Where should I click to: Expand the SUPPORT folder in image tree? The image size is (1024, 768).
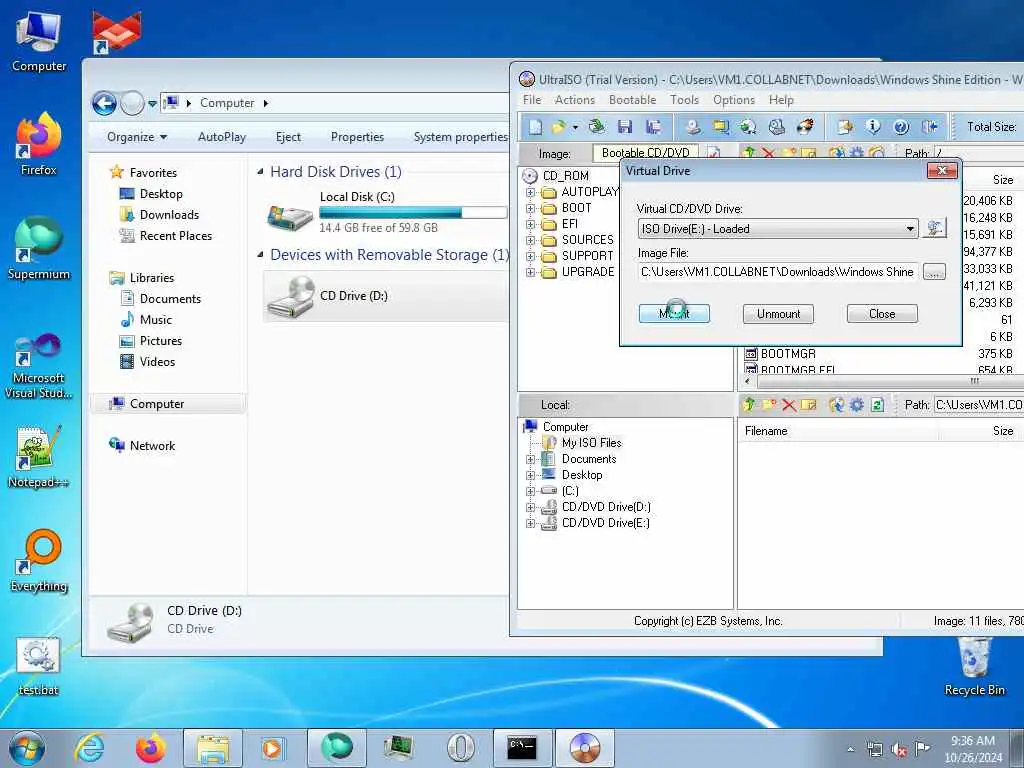tap(530, 256)
